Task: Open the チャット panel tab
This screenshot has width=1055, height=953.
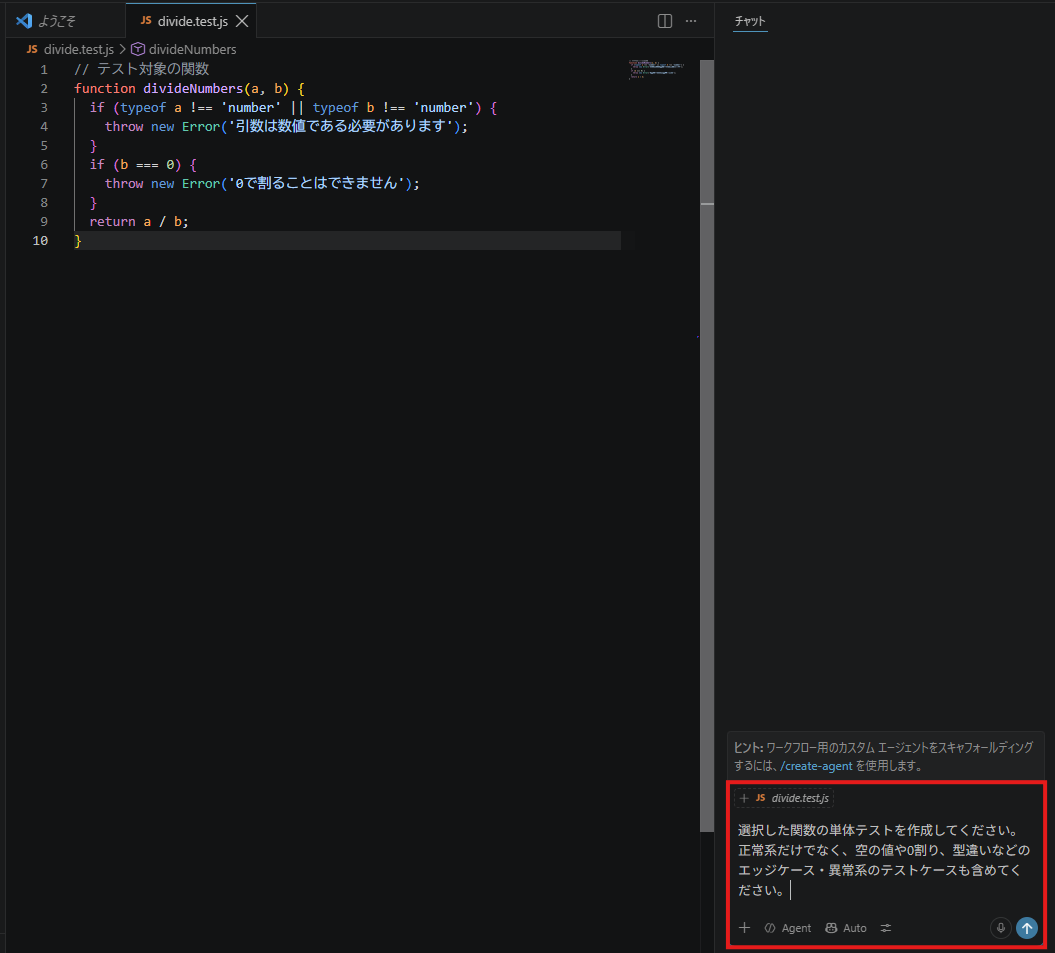Action: pos(750,21)
